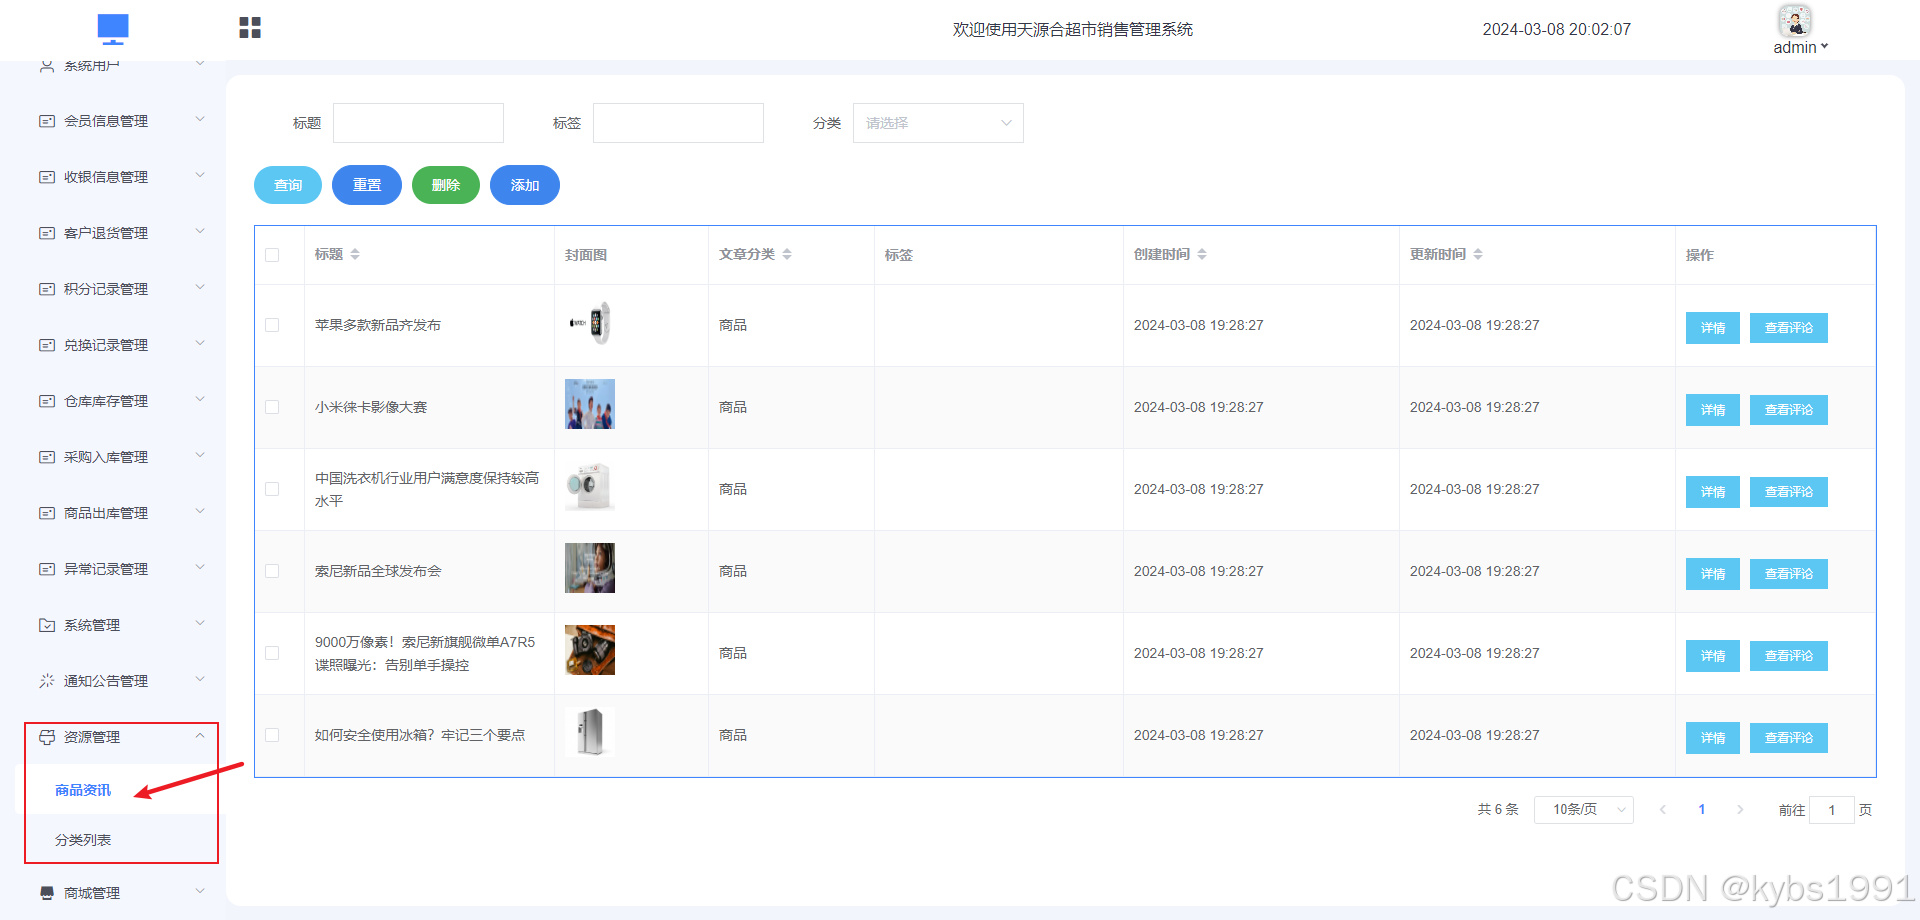Expand 收银信息管理 chevron
This screenshot has height=920, width=1920.
pos(200,175)
